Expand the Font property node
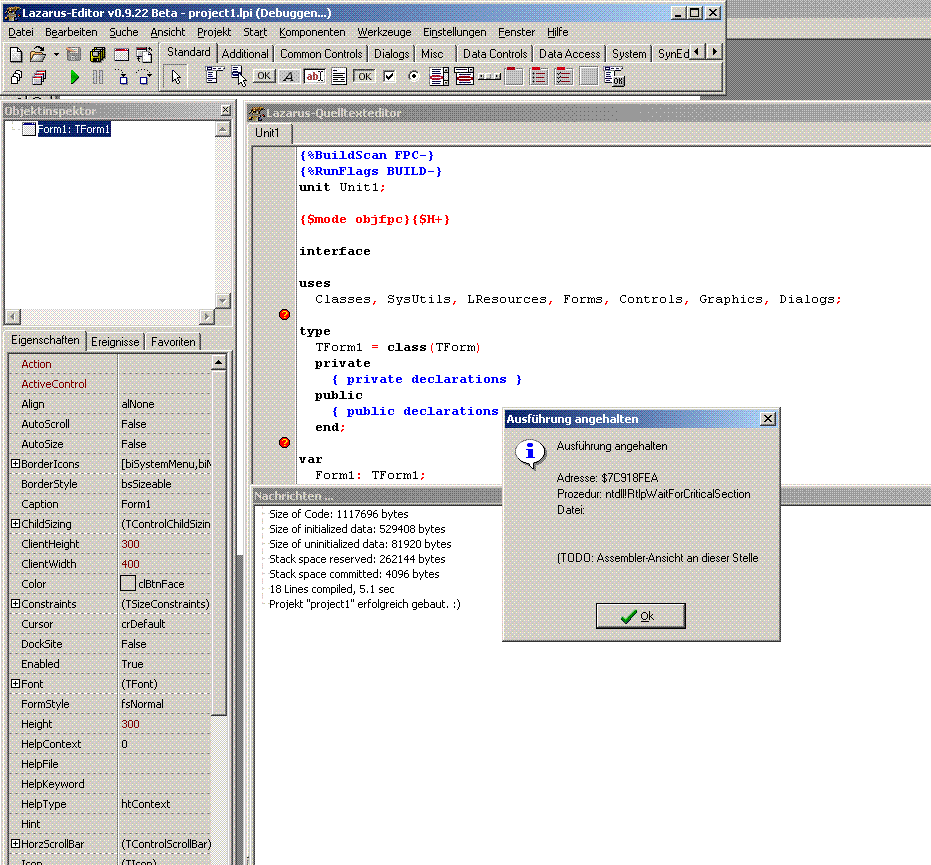 click(x=15, y=684)
